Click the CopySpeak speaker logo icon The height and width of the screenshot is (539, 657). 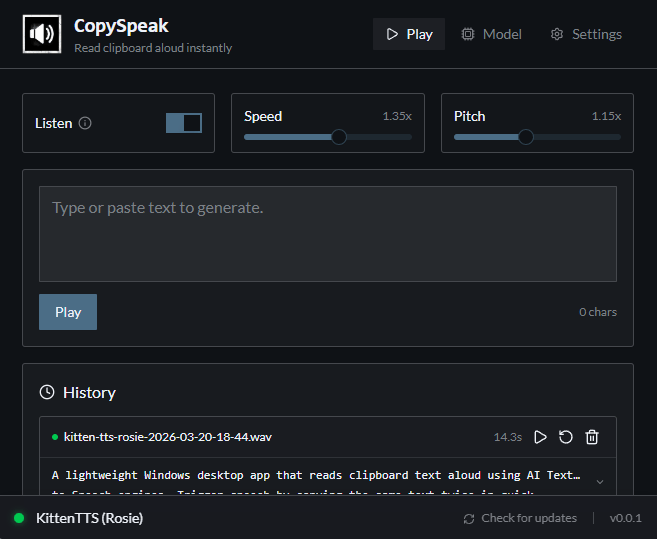coord(42,34)
